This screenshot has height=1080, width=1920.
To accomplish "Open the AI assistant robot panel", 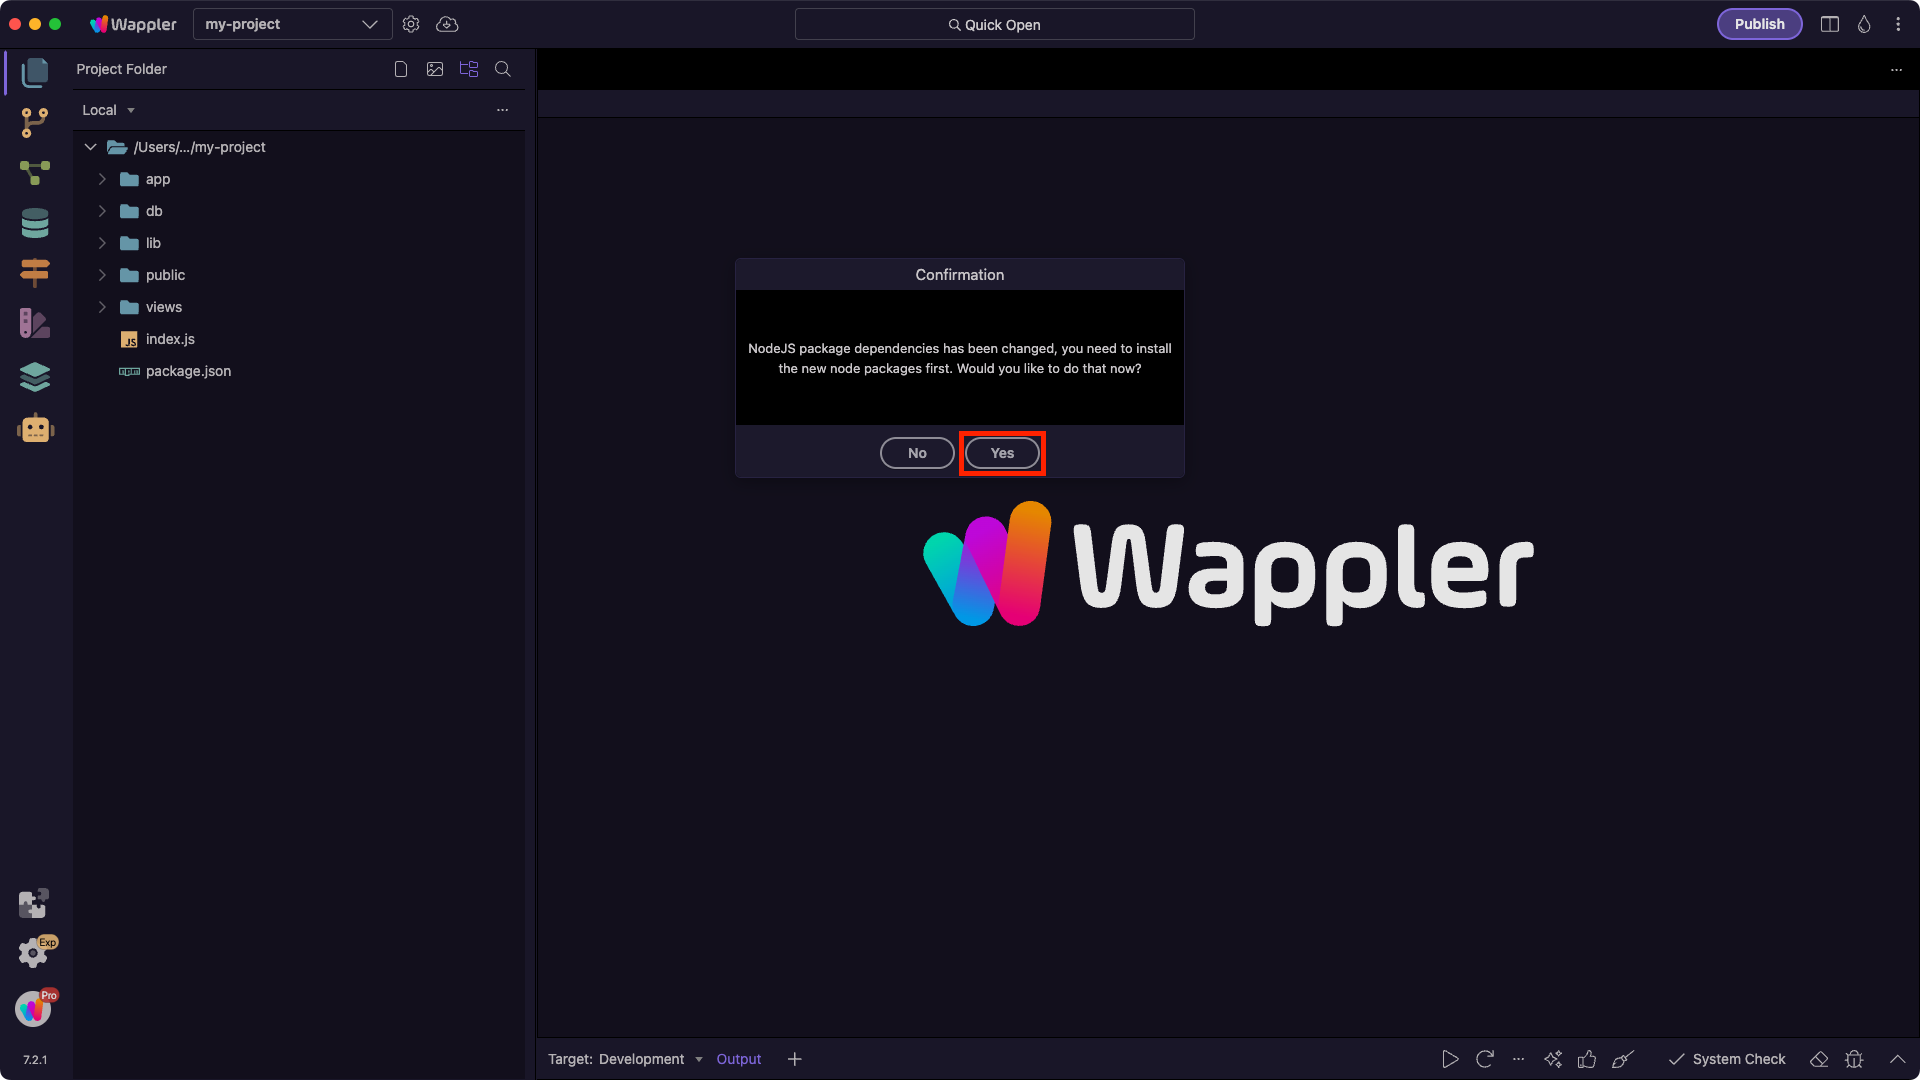I will point(35,428).
